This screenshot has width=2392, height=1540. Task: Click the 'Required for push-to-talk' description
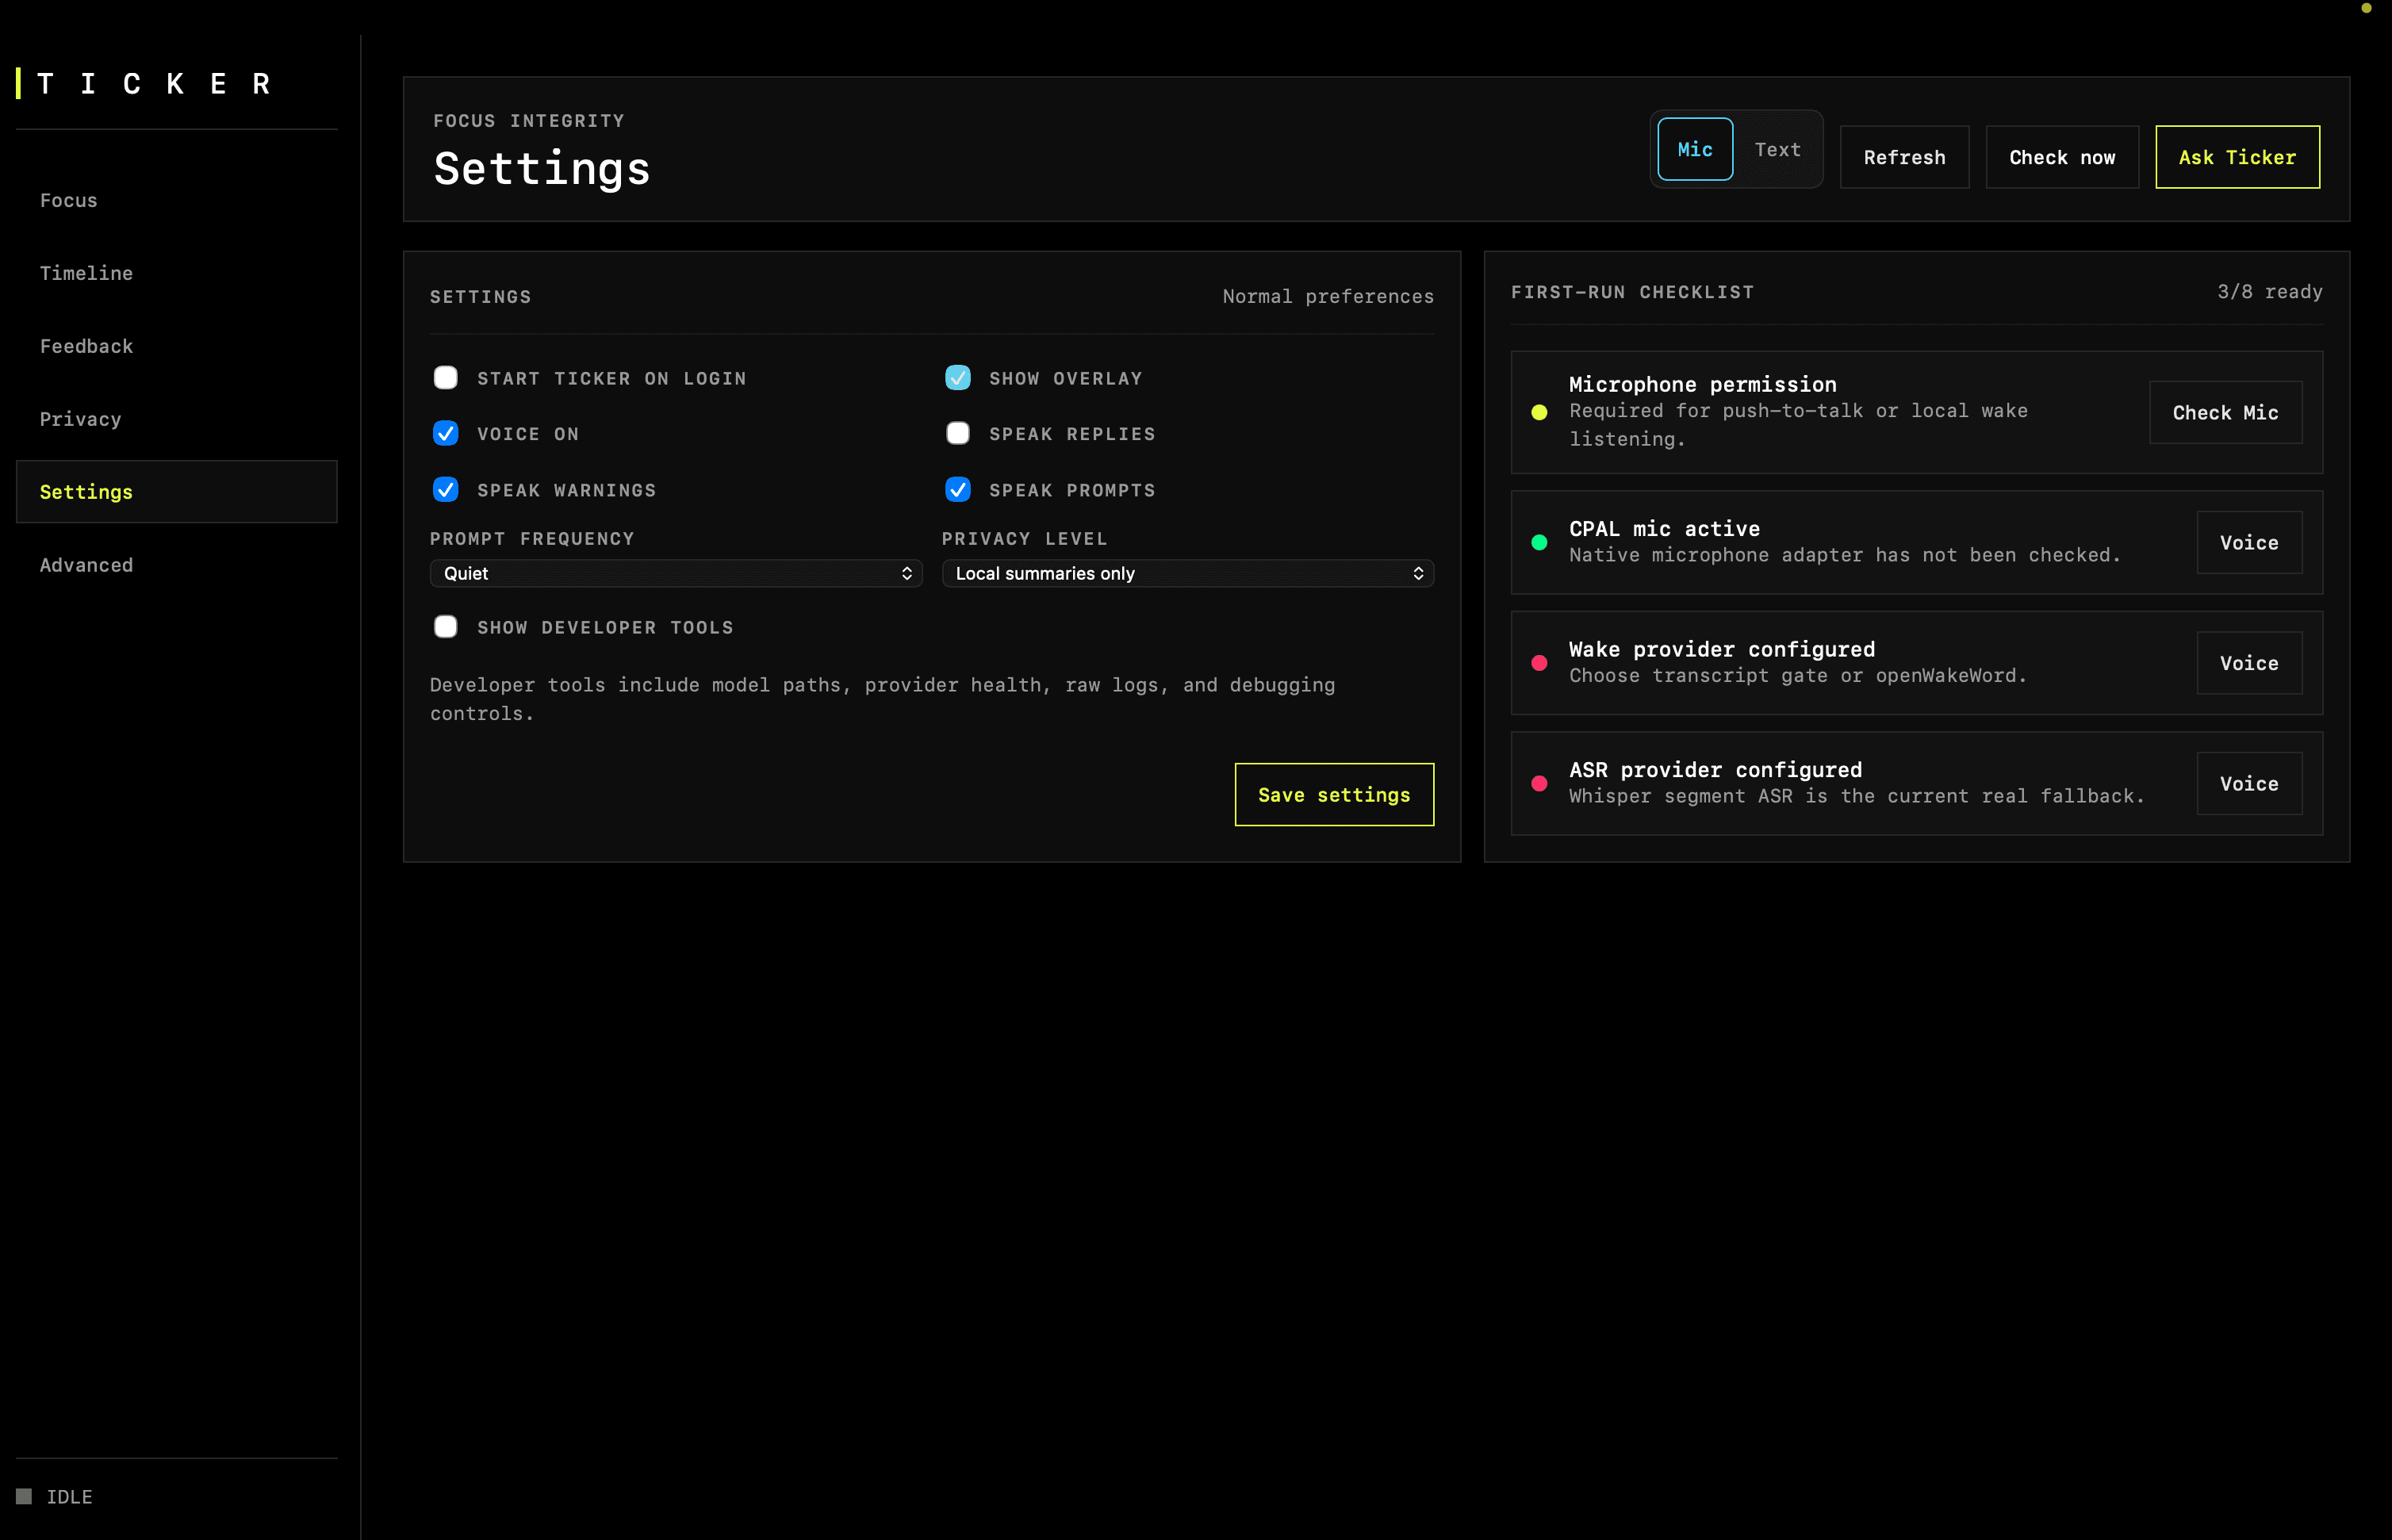click(1798, 425)
